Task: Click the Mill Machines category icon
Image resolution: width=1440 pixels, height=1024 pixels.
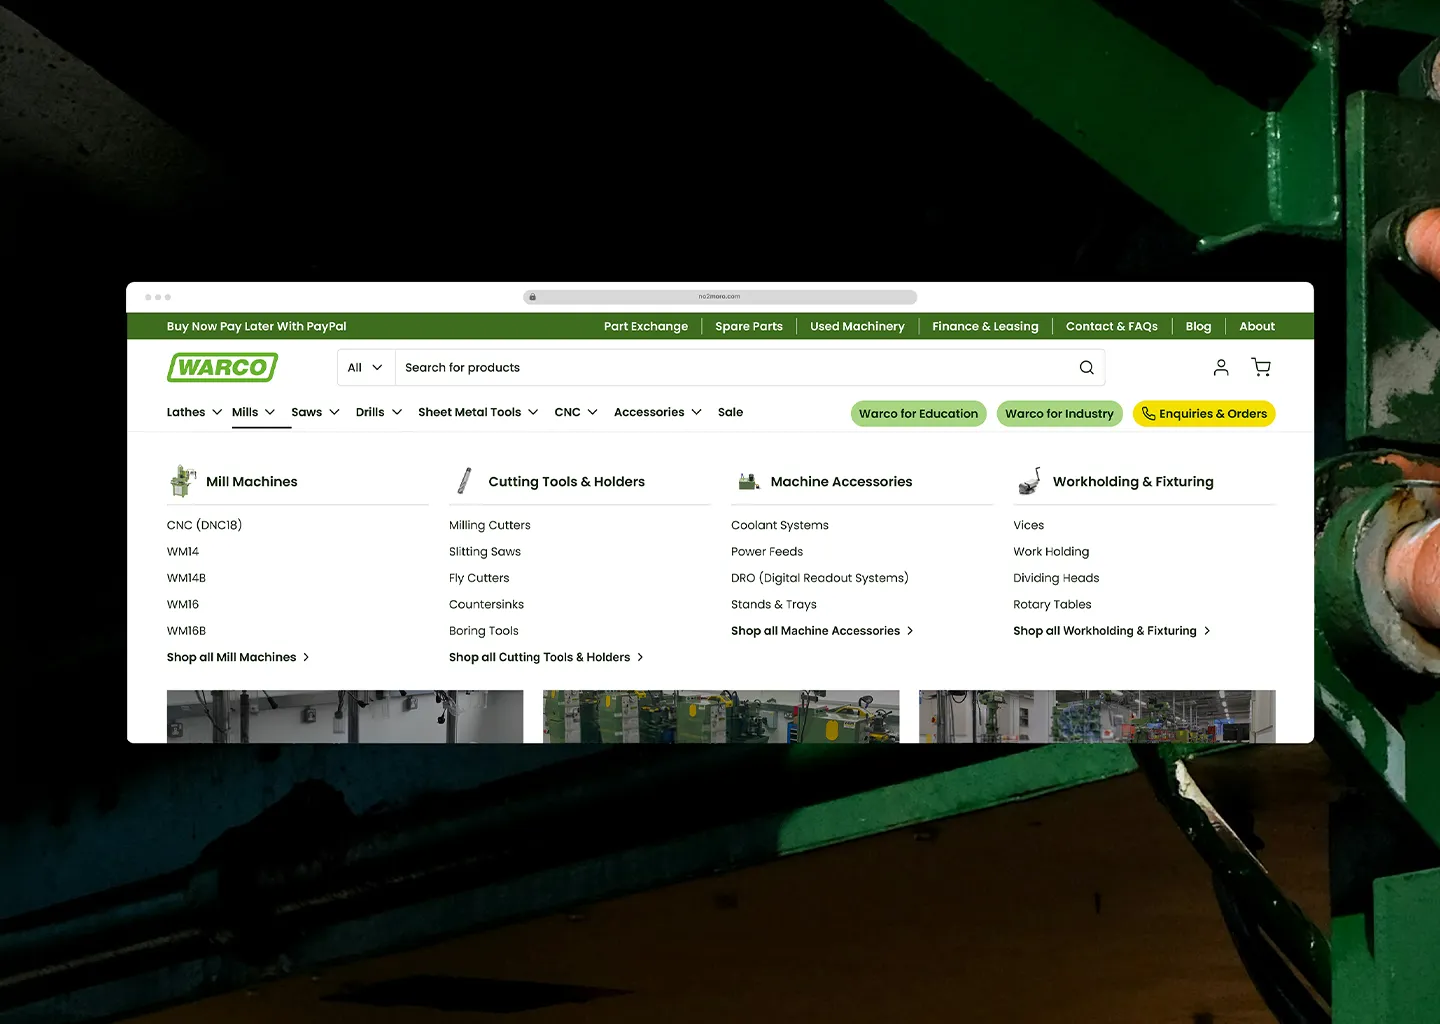Action: [x=183, y=481]
